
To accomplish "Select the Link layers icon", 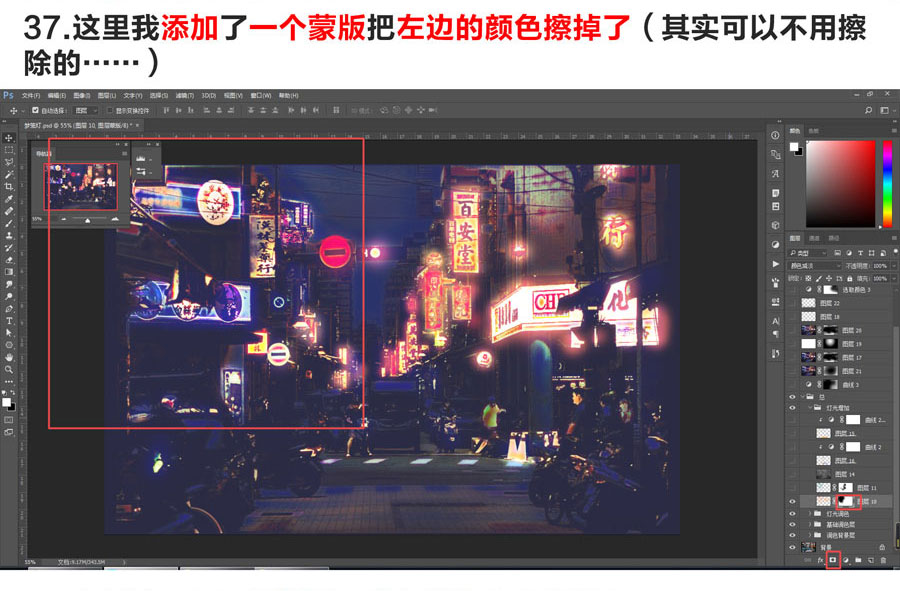I will (806, 560).
